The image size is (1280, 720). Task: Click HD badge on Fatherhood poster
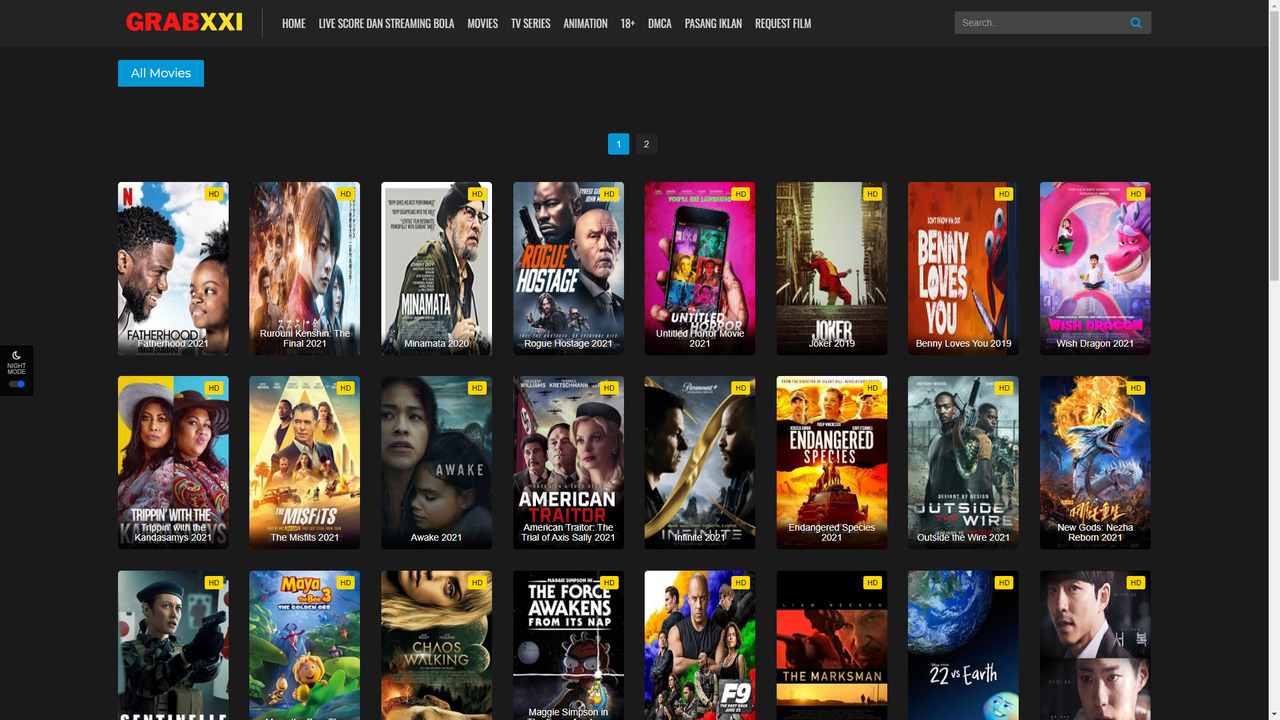point(213,194)
